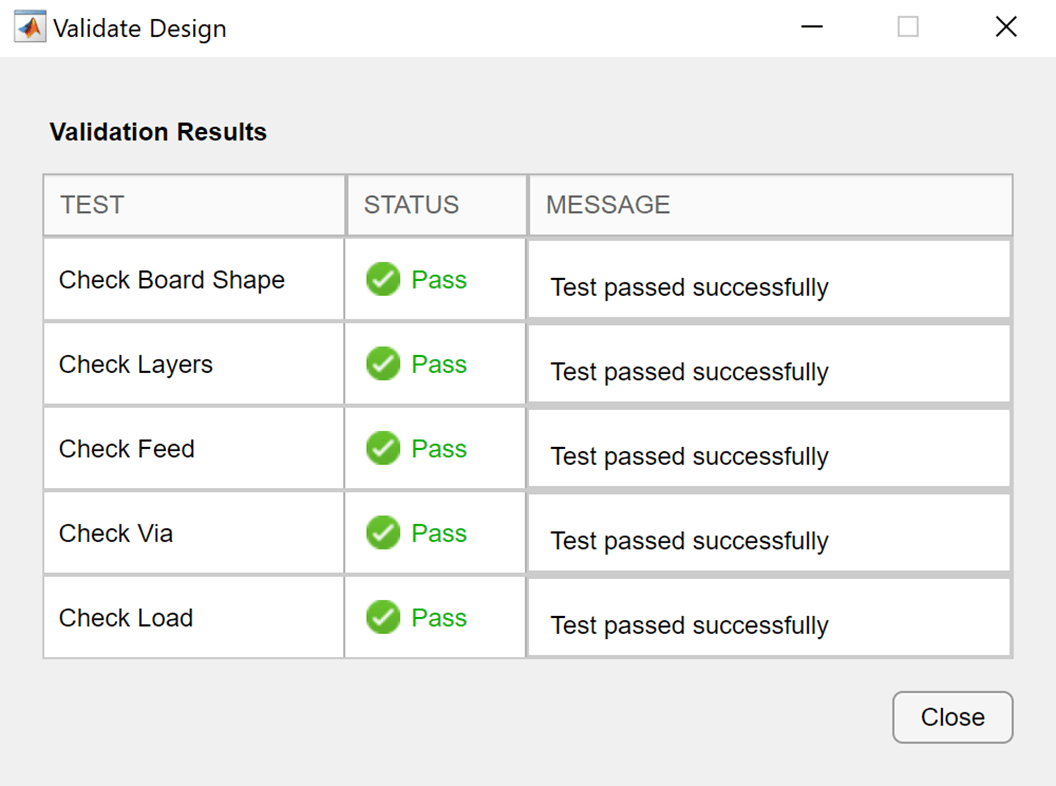
Task: Click the TEST column header
Action: tap(193, 205)
